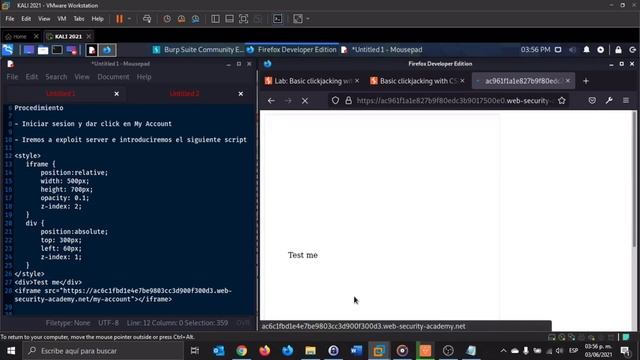Open Mousepad View menu
640x360 pixels.
coord(82,77)
